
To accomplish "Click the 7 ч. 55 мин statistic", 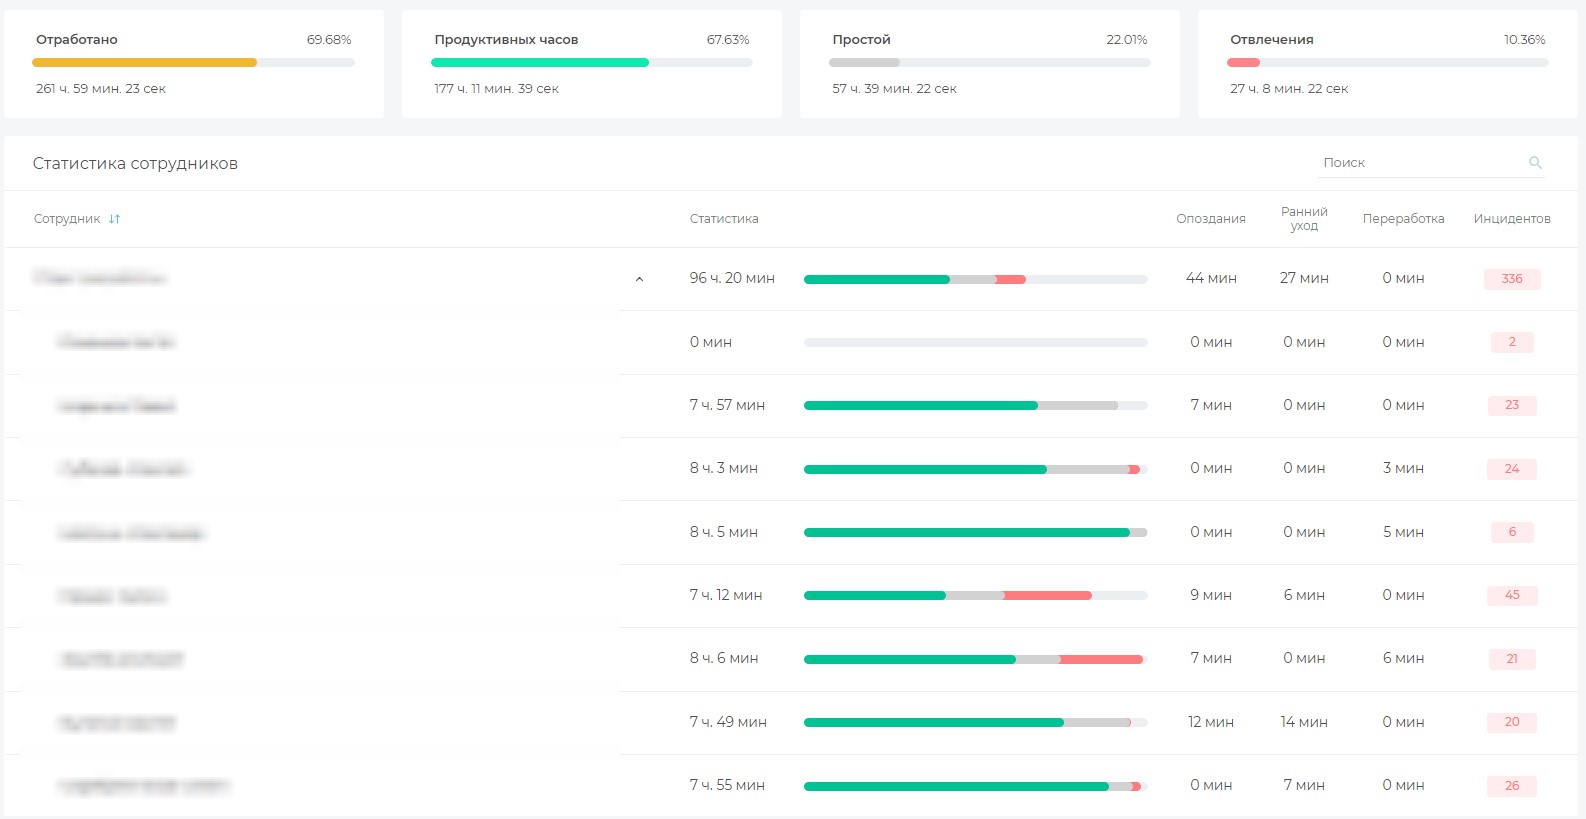I will [727, 785].
